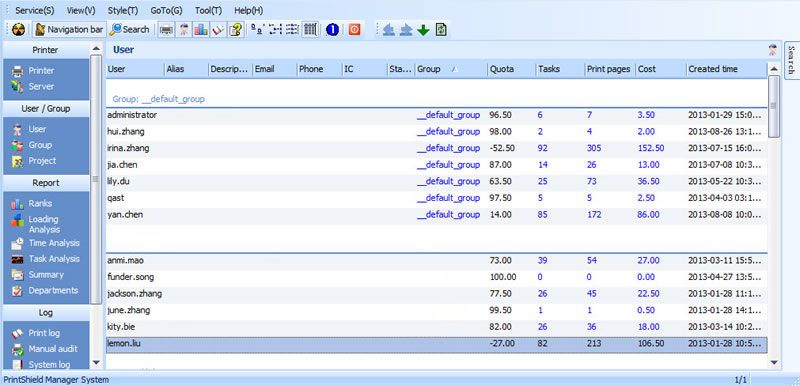Click the radiation symbol toolbar icon

(x=18, y=30)
